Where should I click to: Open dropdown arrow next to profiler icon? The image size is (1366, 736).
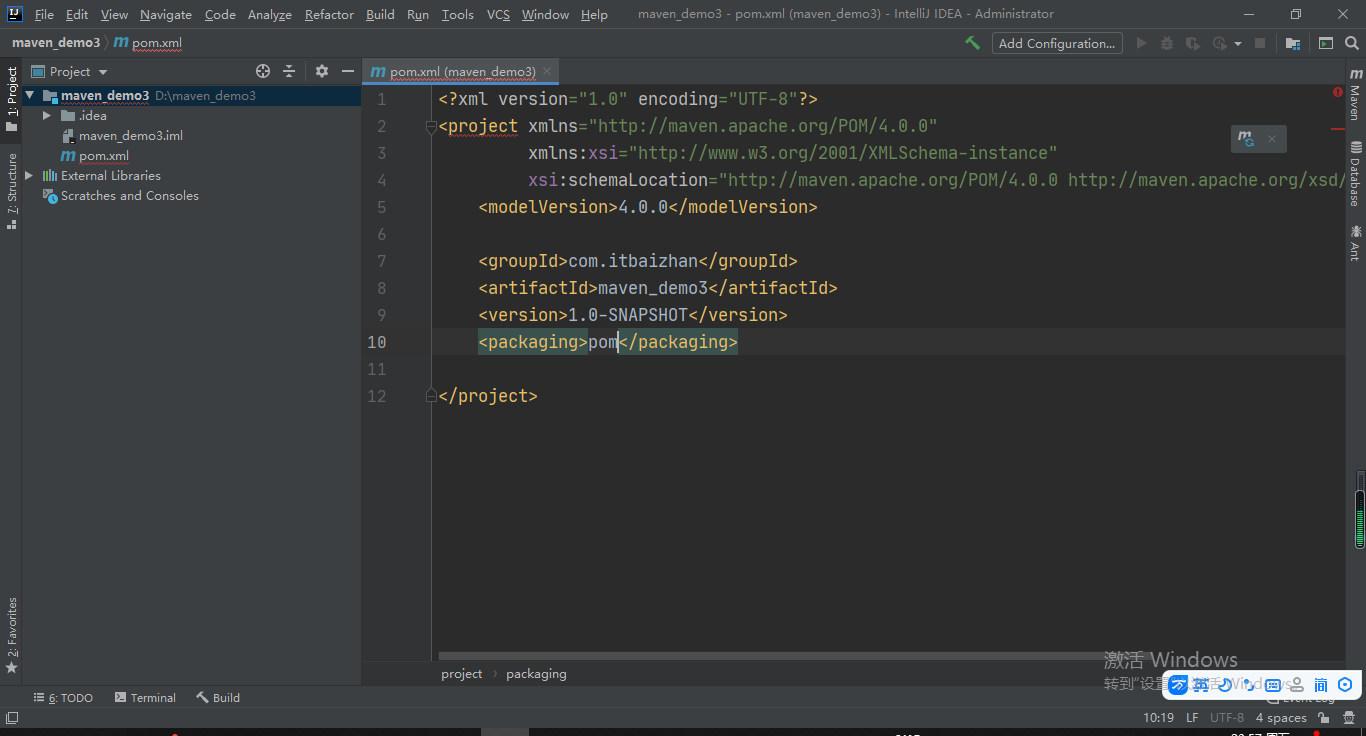click(x=1238, y=44)
